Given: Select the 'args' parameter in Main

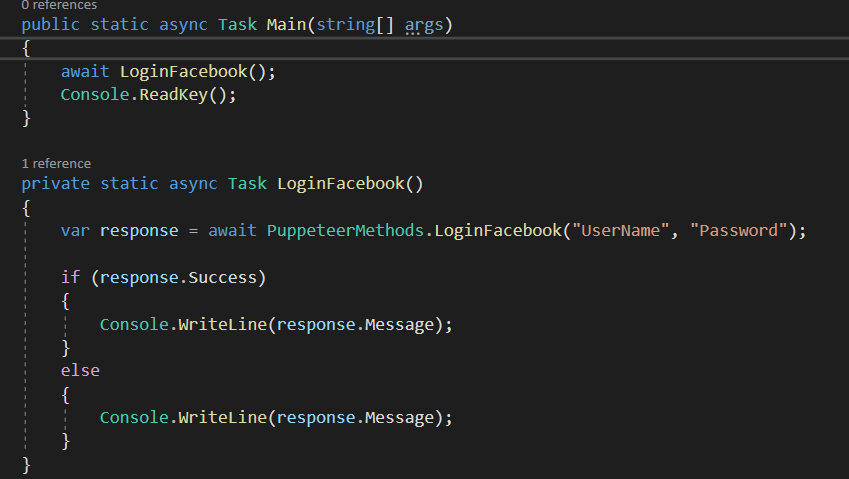Looking at the screenshot, I should click(x=423, y=25).
